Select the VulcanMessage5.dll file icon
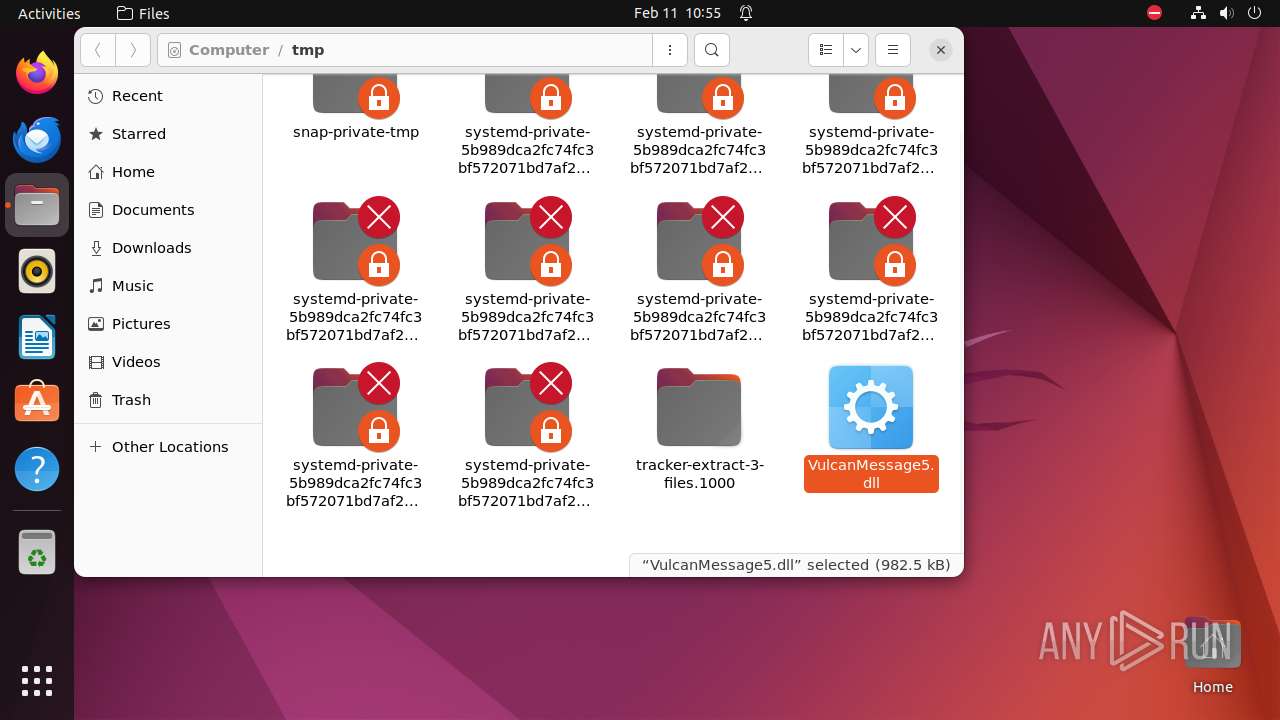This screenshot has height=720, width=1280. 871,407
